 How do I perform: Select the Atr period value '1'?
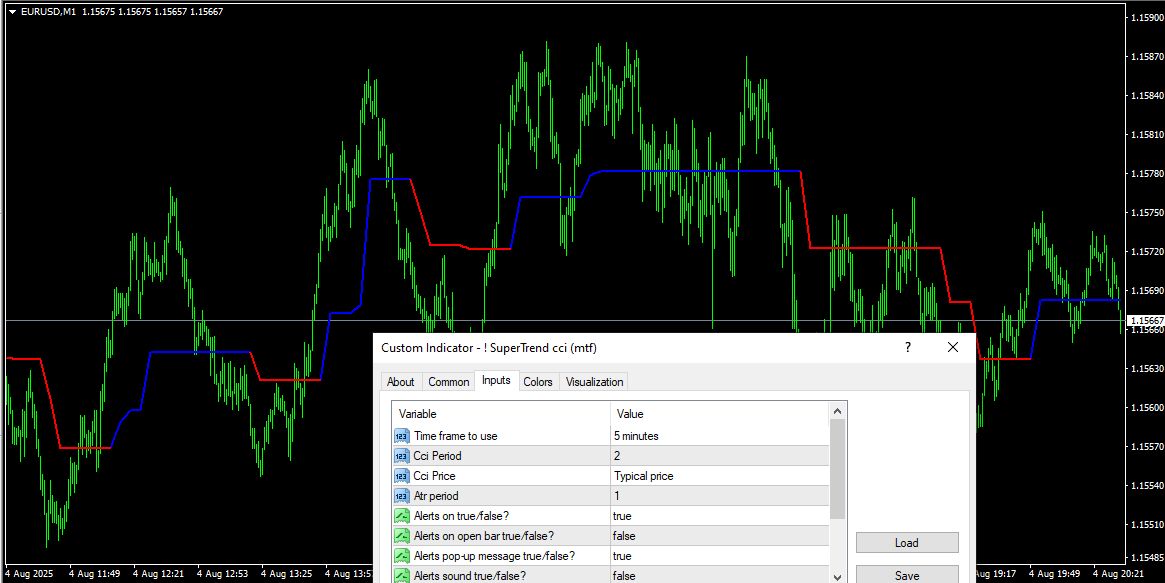pyautogui.click(x=720, y=496)
